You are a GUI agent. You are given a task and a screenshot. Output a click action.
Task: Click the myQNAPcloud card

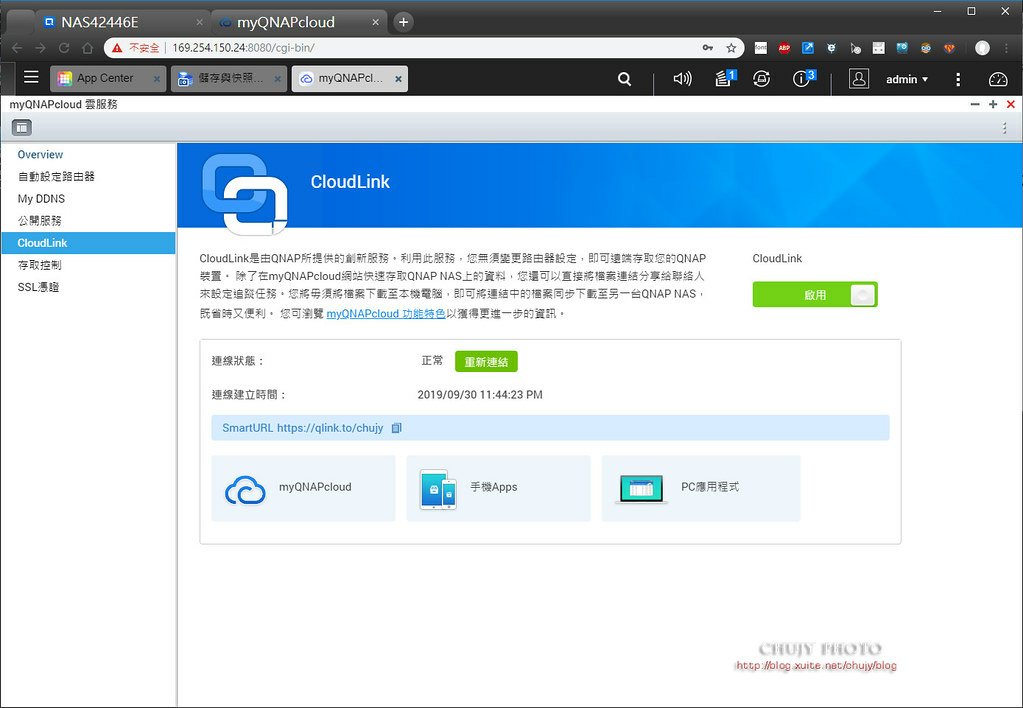click(x=303, y=488)
